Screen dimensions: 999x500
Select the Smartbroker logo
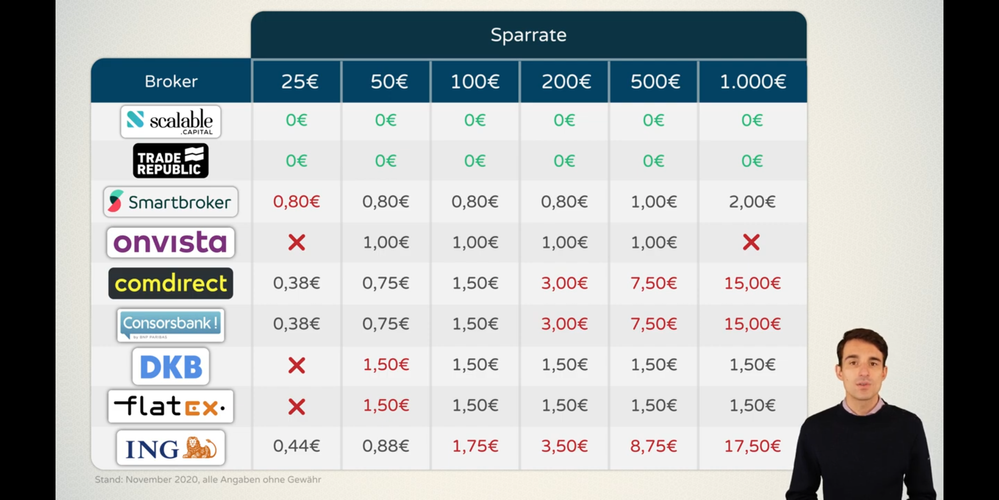click(x=170, y=202)
